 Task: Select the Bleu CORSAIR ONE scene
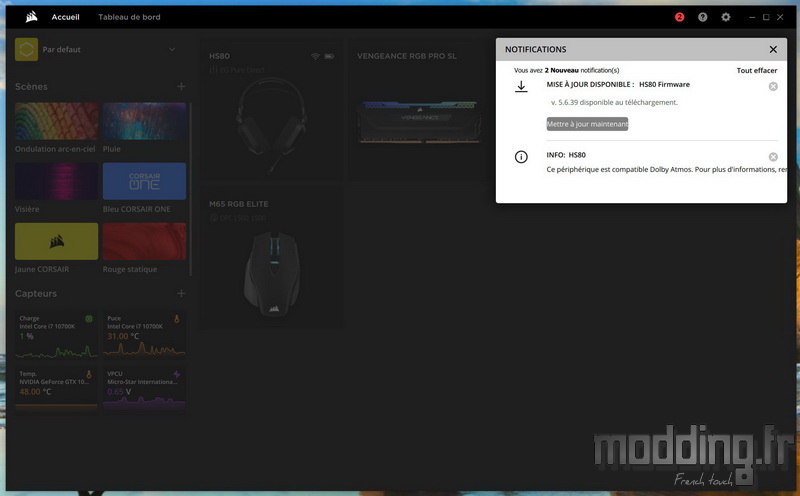(144, 181)
